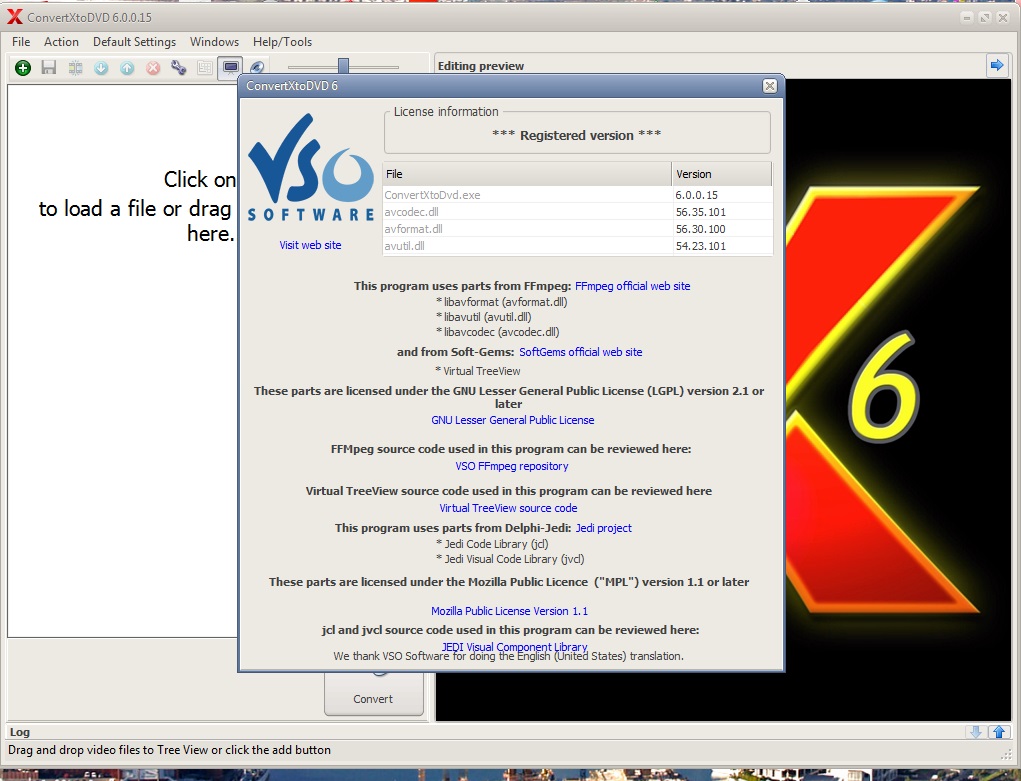Select the ConvertXtoDvd.exe row
This screenshot has height=781, width=1021.
tap(578, 195)
